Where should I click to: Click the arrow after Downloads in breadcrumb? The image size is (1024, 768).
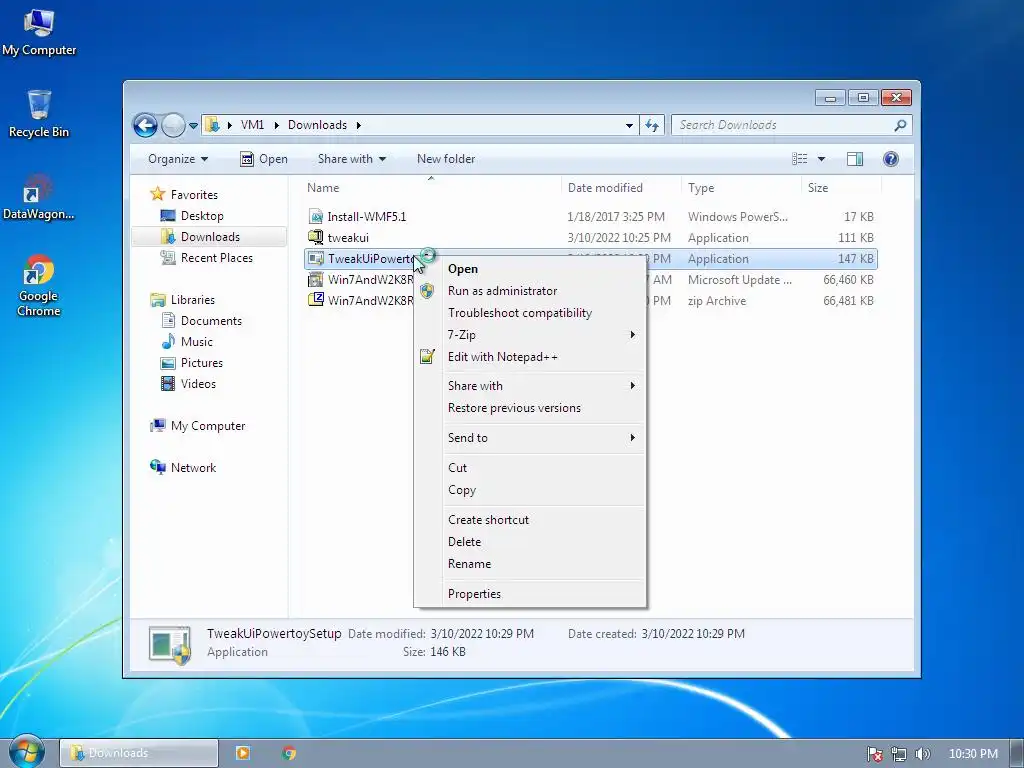[x=359, y=125]
